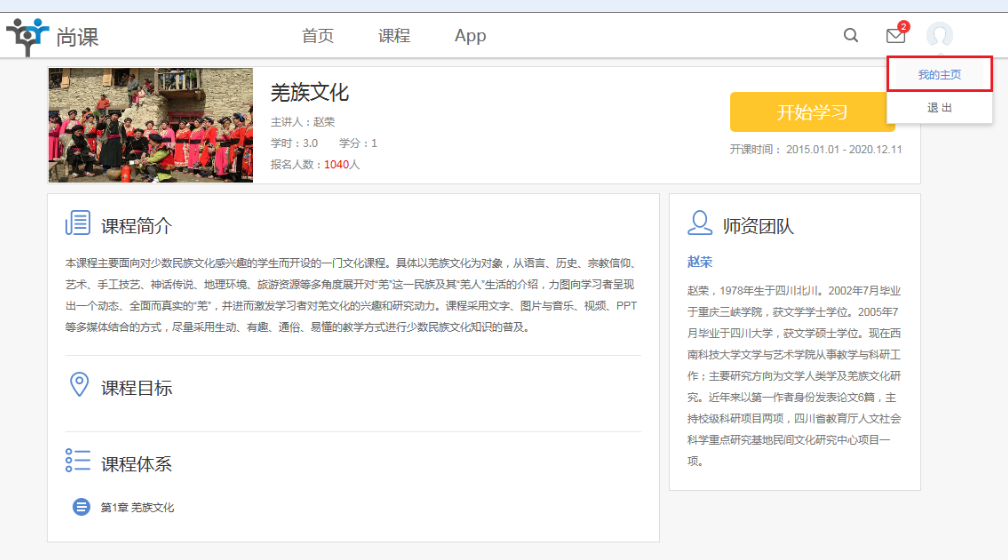The height and width of the screenshot is (560, 1008).
Task: Go to 首页 in navigation bar
Action: [x=318, y=36]
